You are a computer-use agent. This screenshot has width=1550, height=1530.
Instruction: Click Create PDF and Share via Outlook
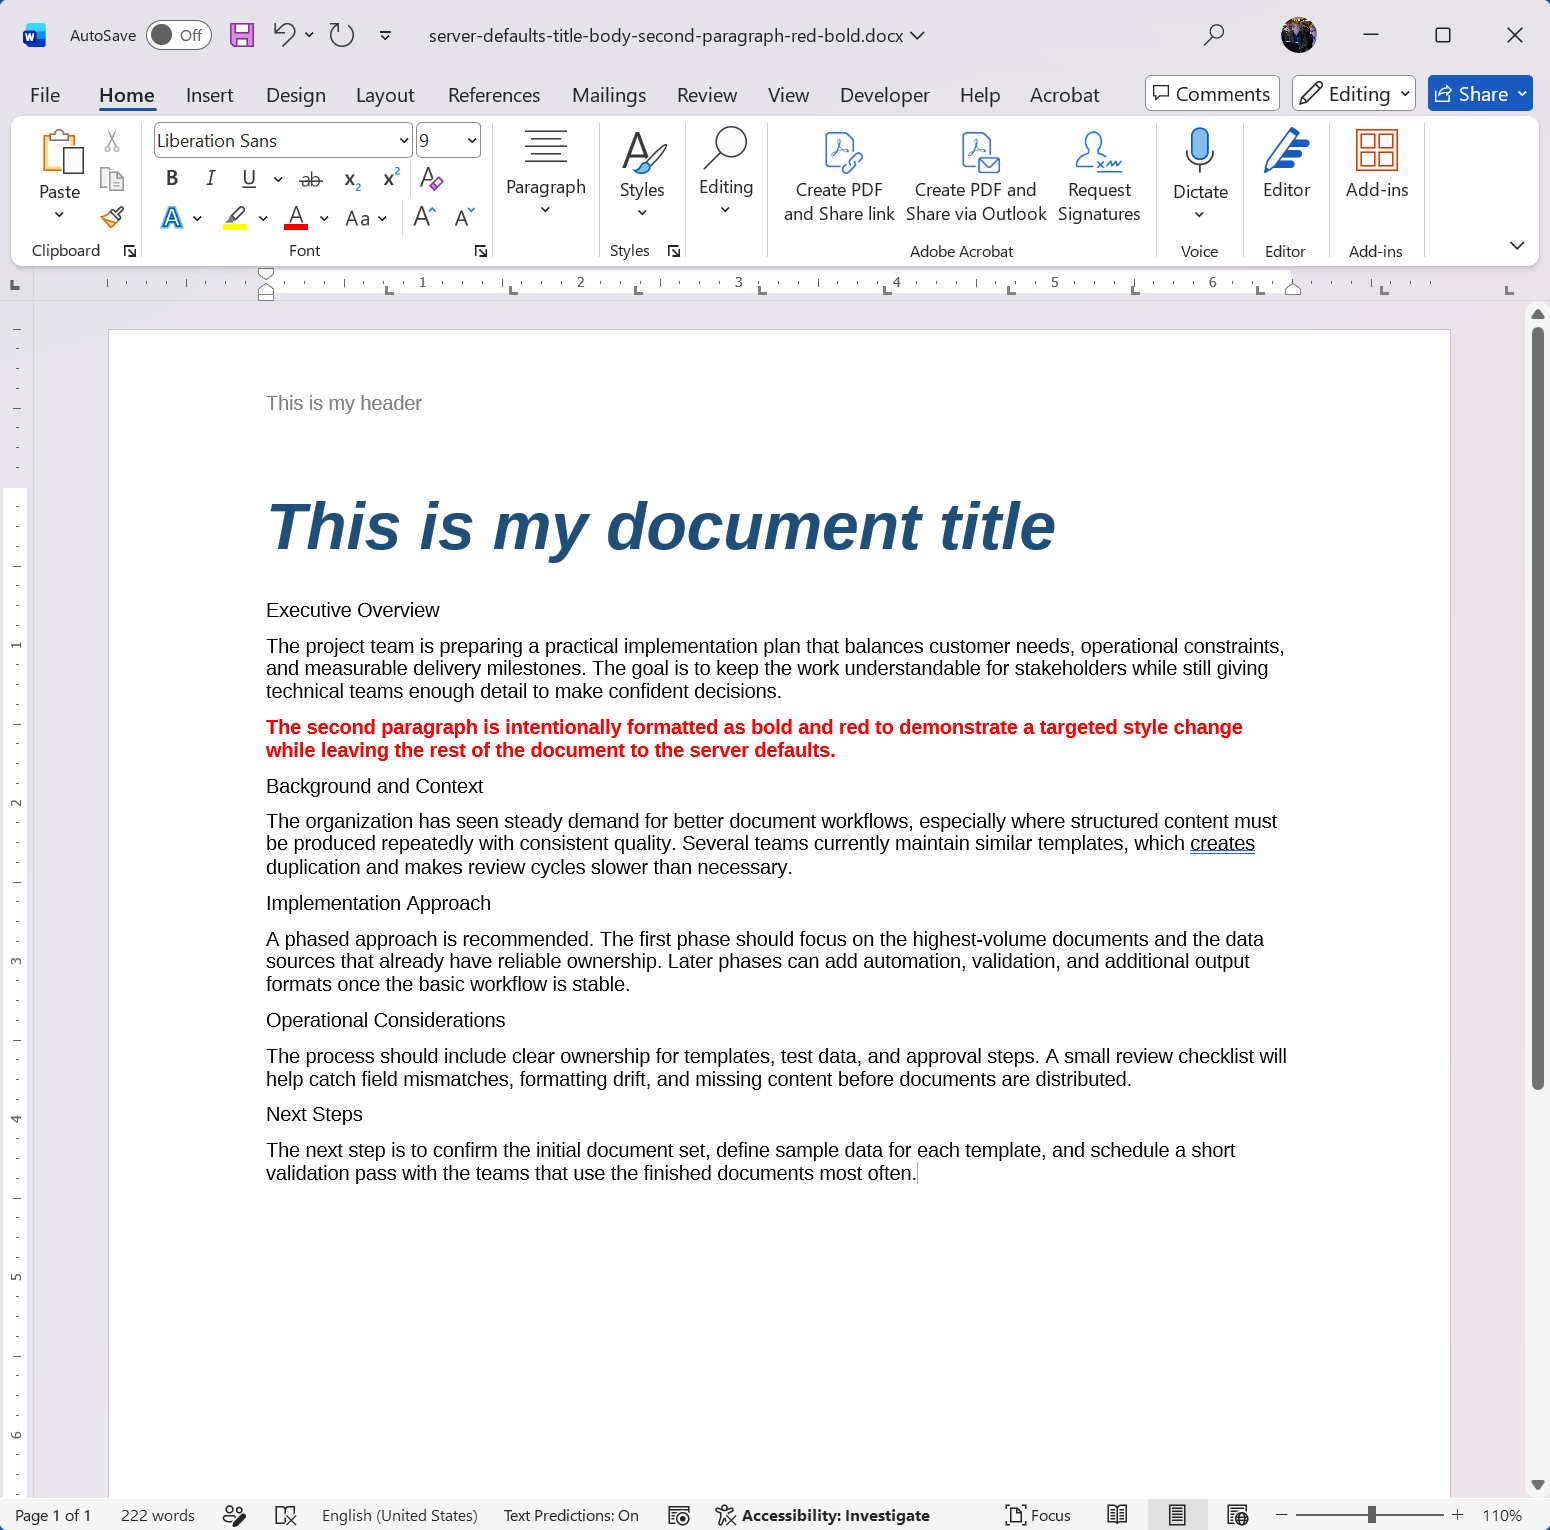click(976, 177)
